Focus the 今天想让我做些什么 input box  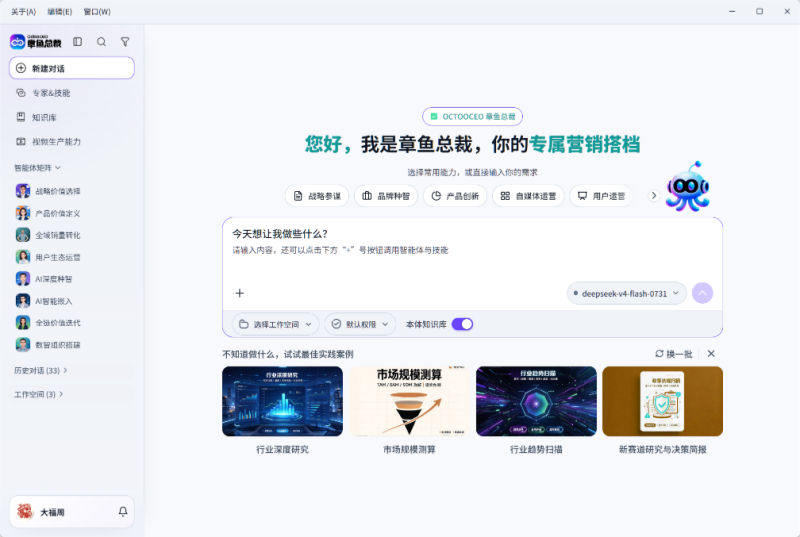[472, 250]
